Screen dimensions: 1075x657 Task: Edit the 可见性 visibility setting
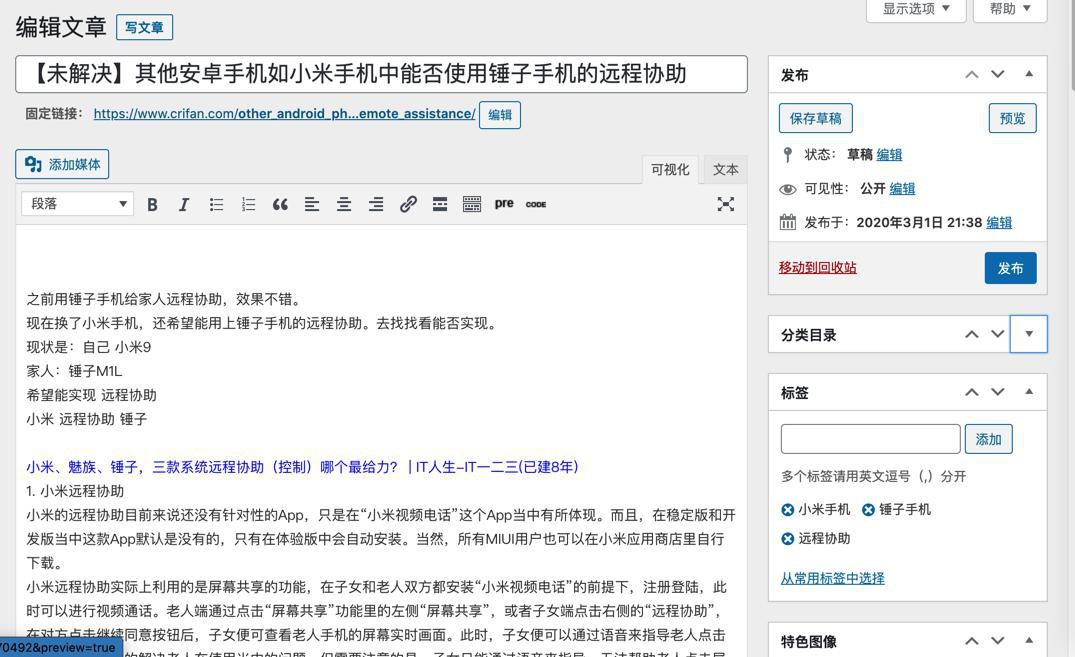(902, 189)
